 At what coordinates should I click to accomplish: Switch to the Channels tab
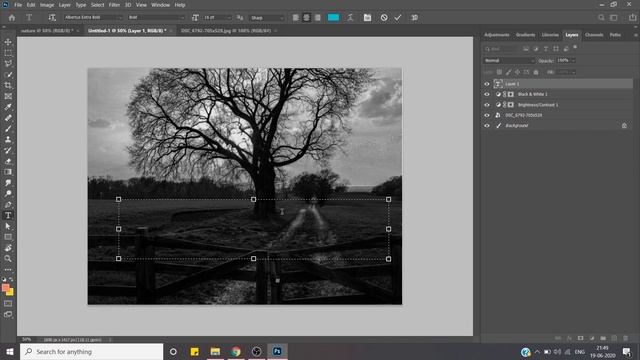tap(594, 35)
